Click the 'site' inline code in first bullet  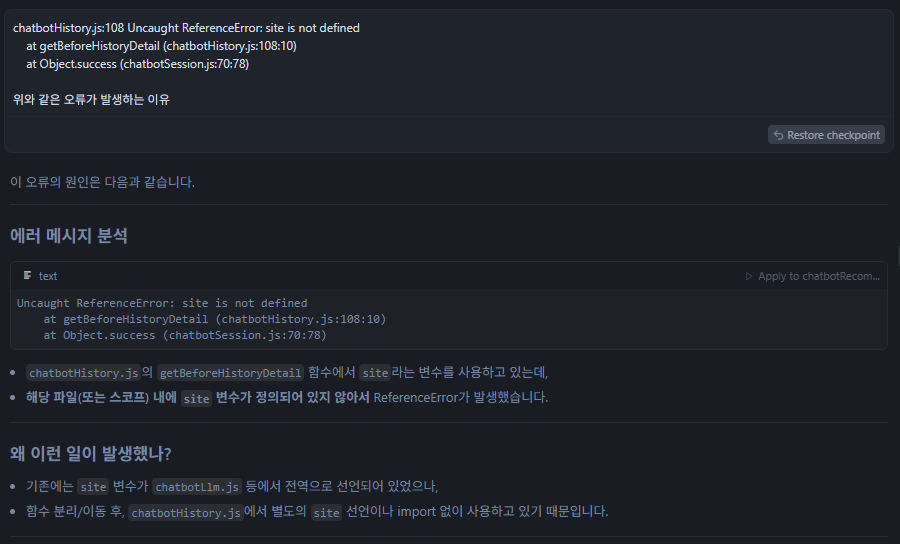click(375, 373)
